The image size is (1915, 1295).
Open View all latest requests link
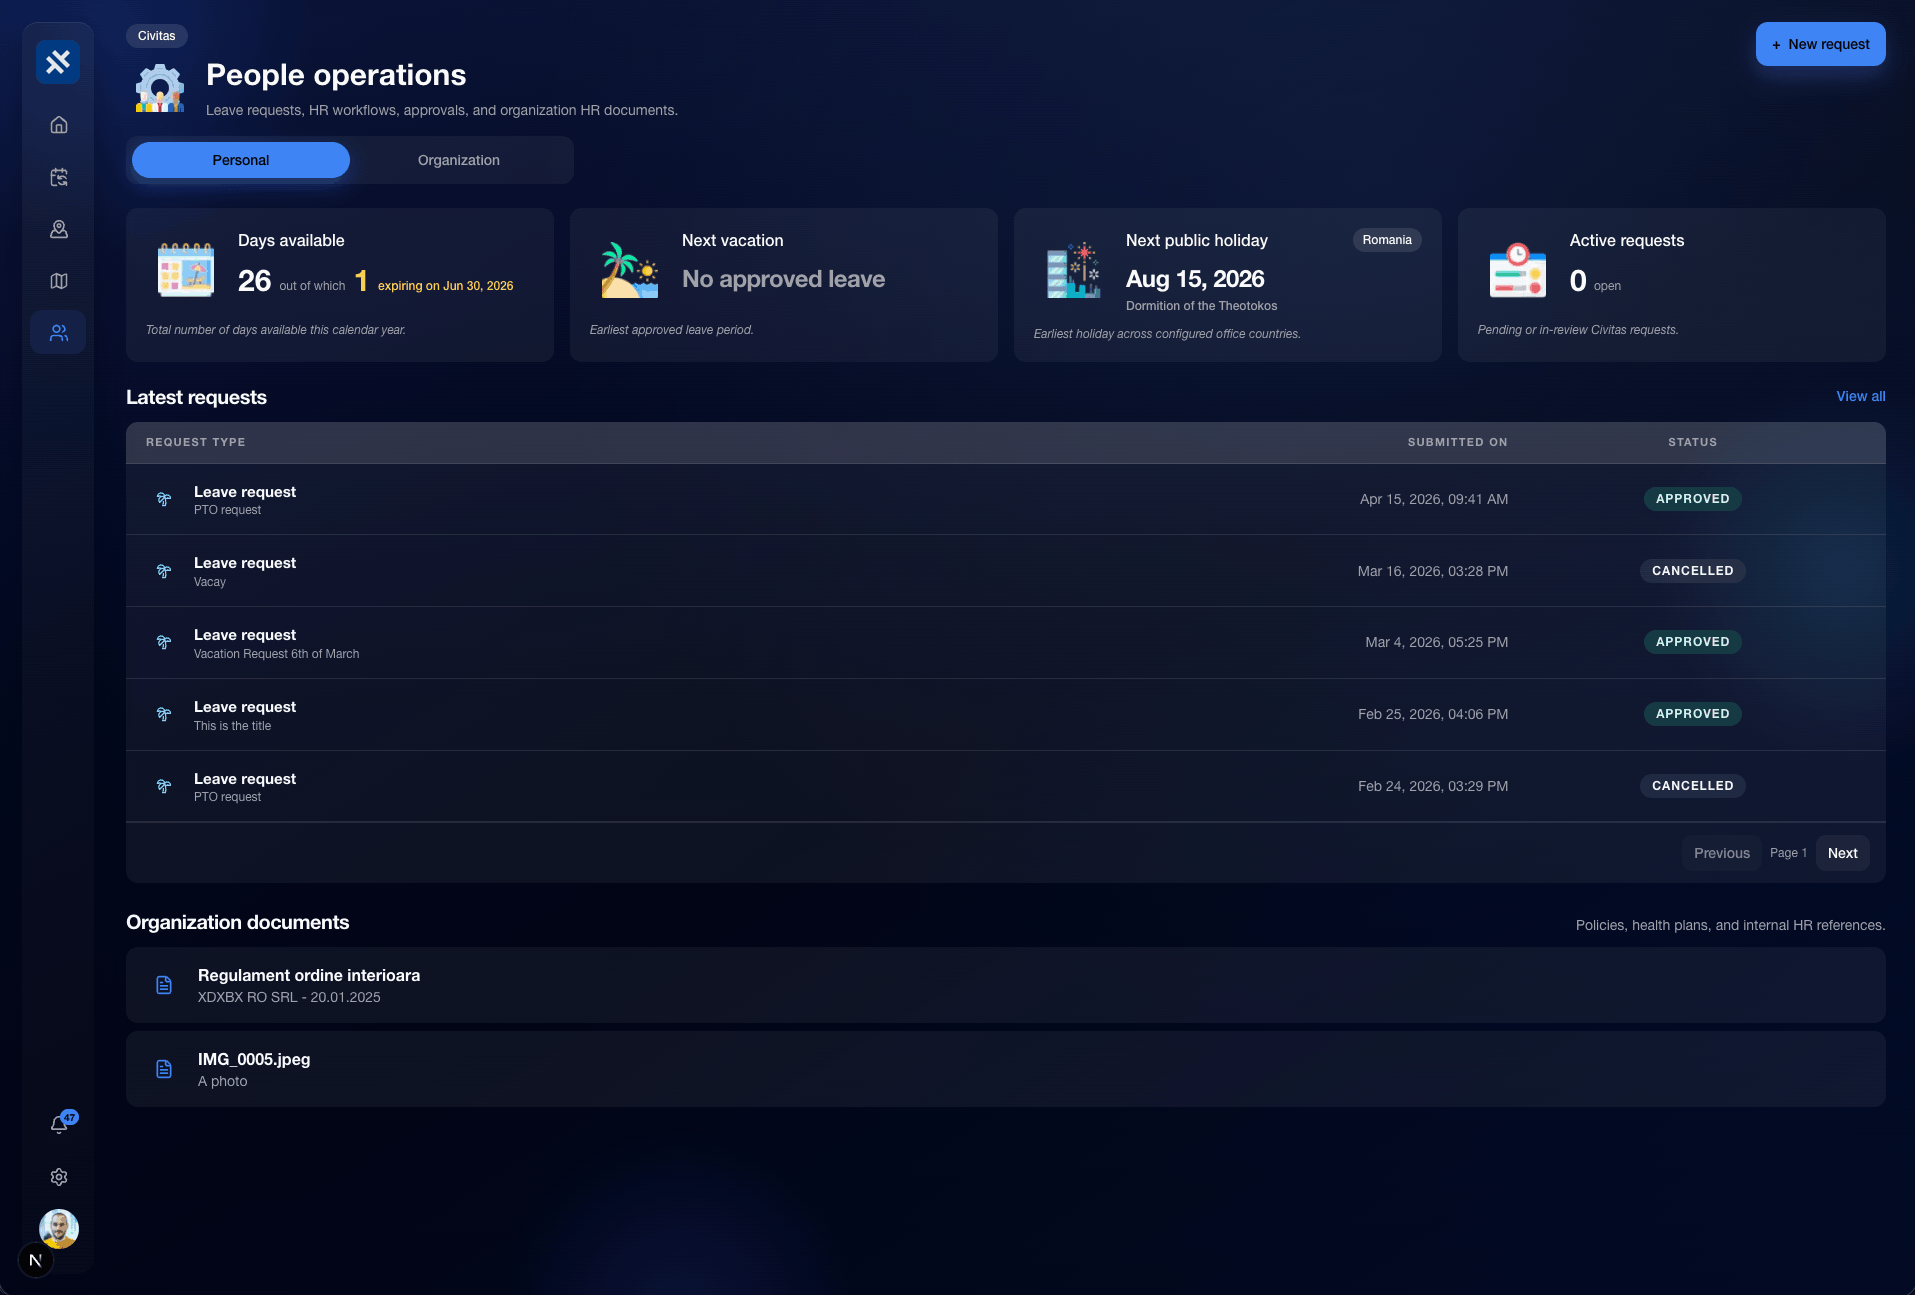pyautogui.click(x=1860, y=396)
